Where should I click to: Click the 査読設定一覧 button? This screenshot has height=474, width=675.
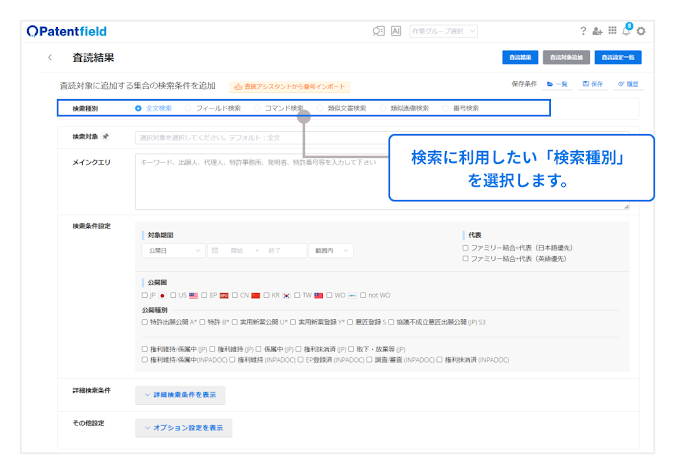(x=618, y=58)
